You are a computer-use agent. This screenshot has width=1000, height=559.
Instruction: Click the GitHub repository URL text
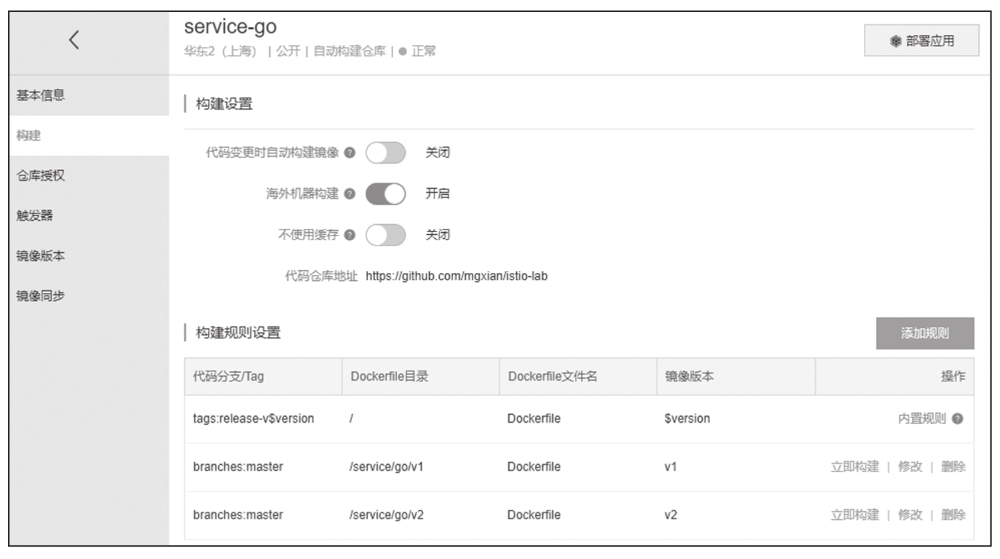(456, 276)
